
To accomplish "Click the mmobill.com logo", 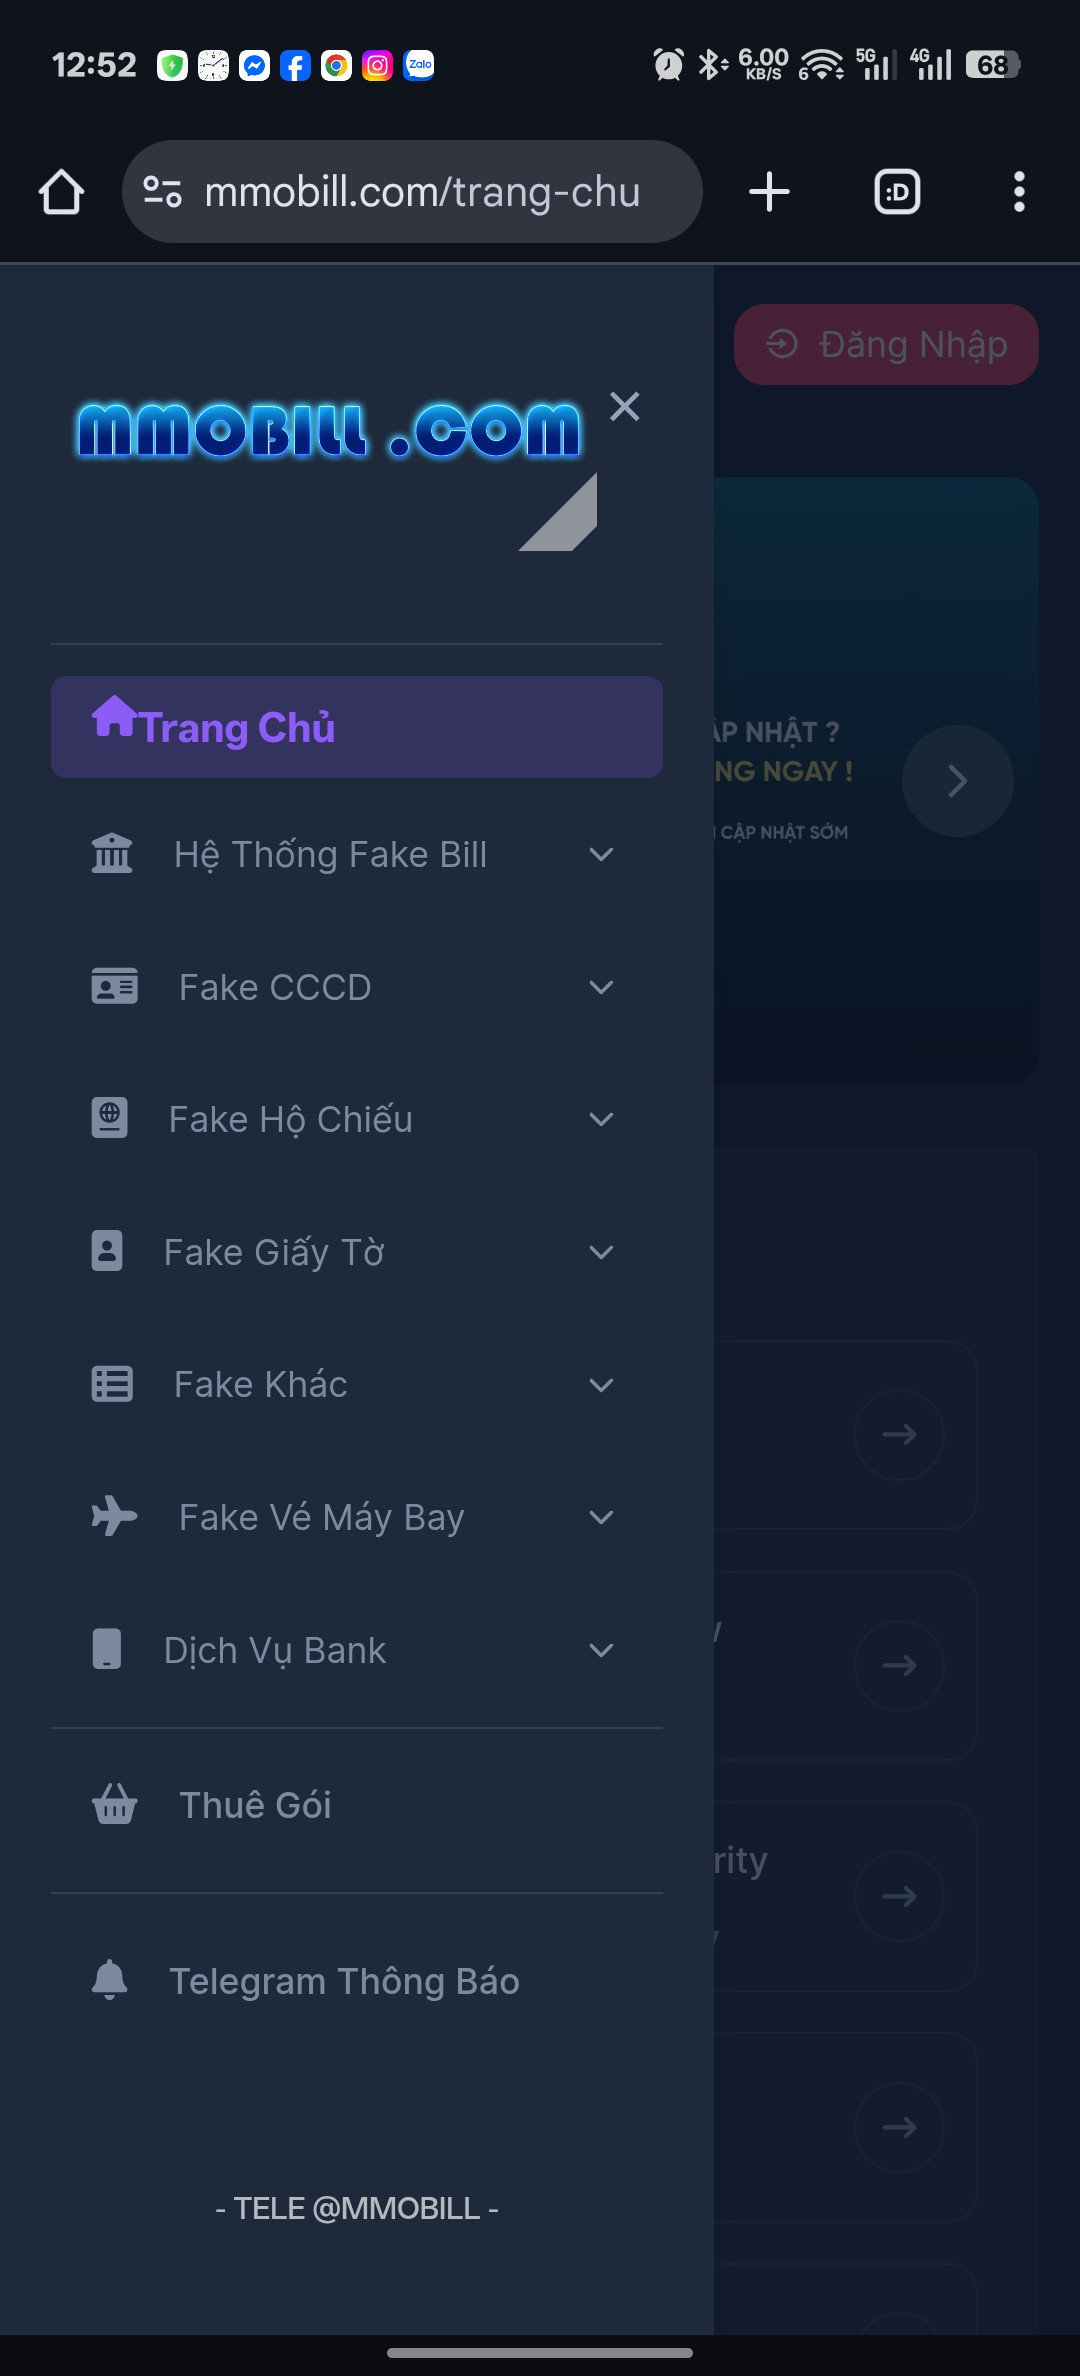I will 328,432.
